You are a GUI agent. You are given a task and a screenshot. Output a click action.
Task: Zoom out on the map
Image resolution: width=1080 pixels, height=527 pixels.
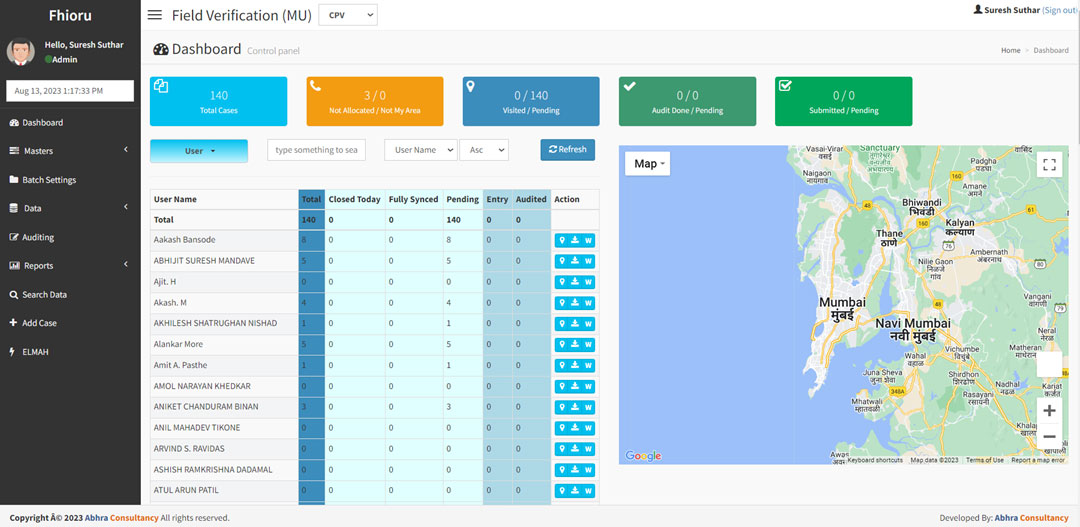click(x=1049, y=437)
